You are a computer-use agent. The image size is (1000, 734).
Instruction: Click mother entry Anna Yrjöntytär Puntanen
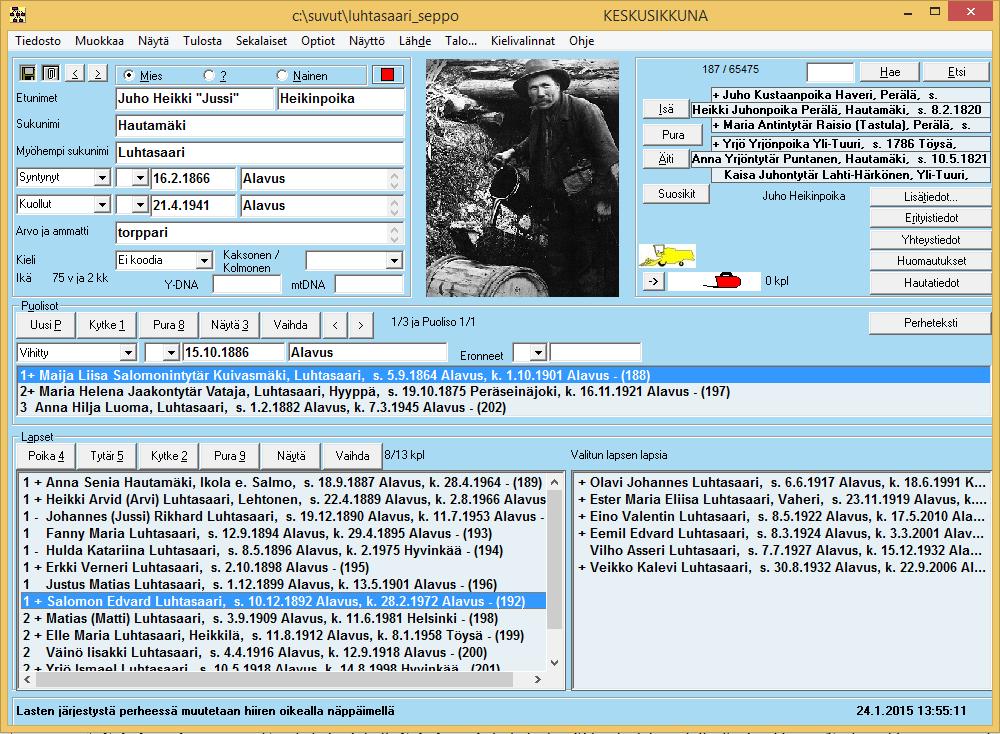(841, 159)
